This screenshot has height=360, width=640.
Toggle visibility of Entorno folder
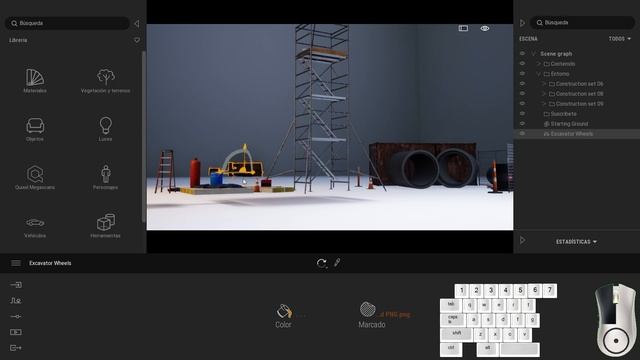point(522,73)
